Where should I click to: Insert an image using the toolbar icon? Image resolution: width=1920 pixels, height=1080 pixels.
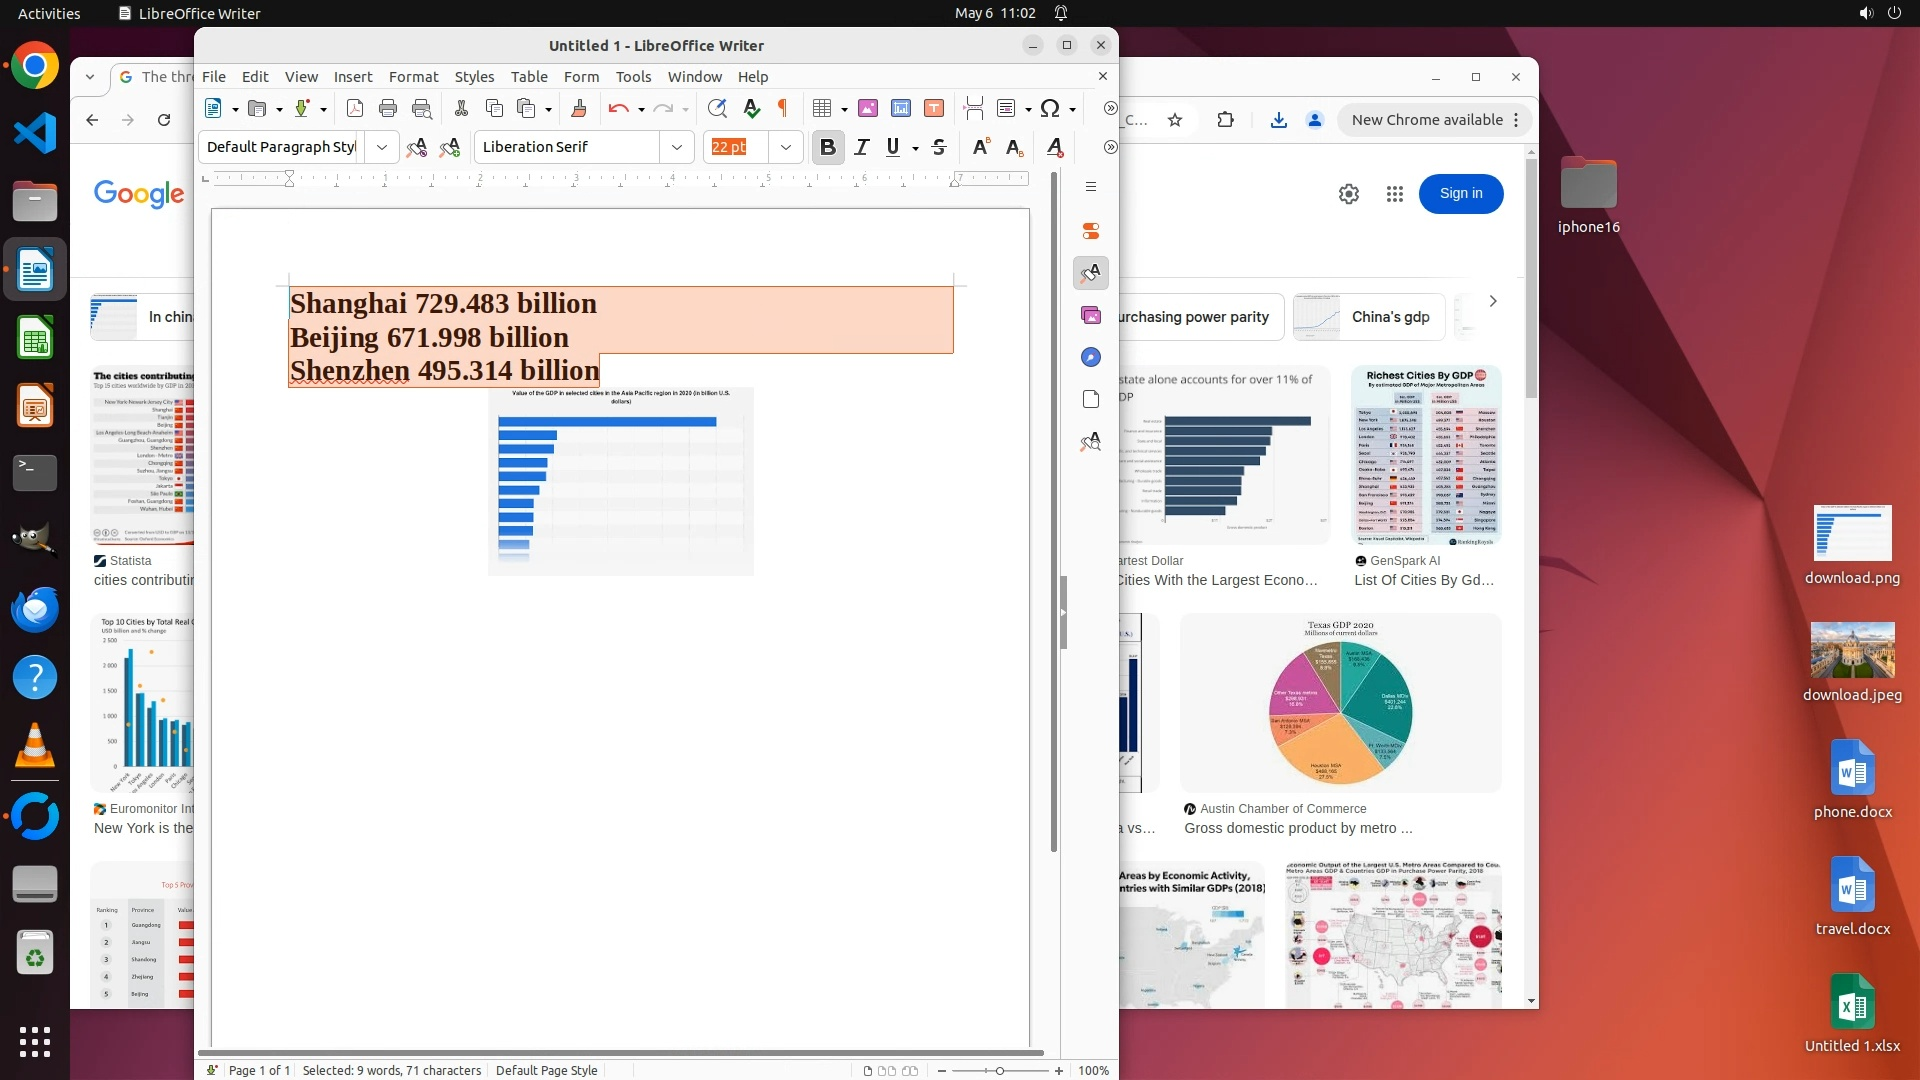pos(867,108)
